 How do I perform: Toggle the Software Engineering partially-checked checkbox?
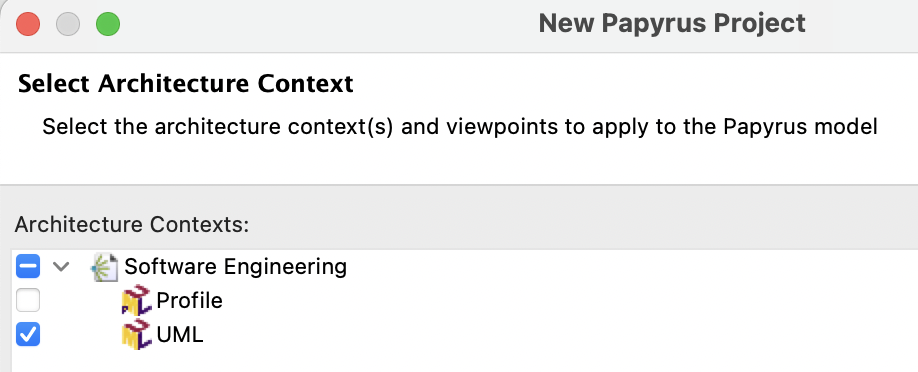coord(28,266)
